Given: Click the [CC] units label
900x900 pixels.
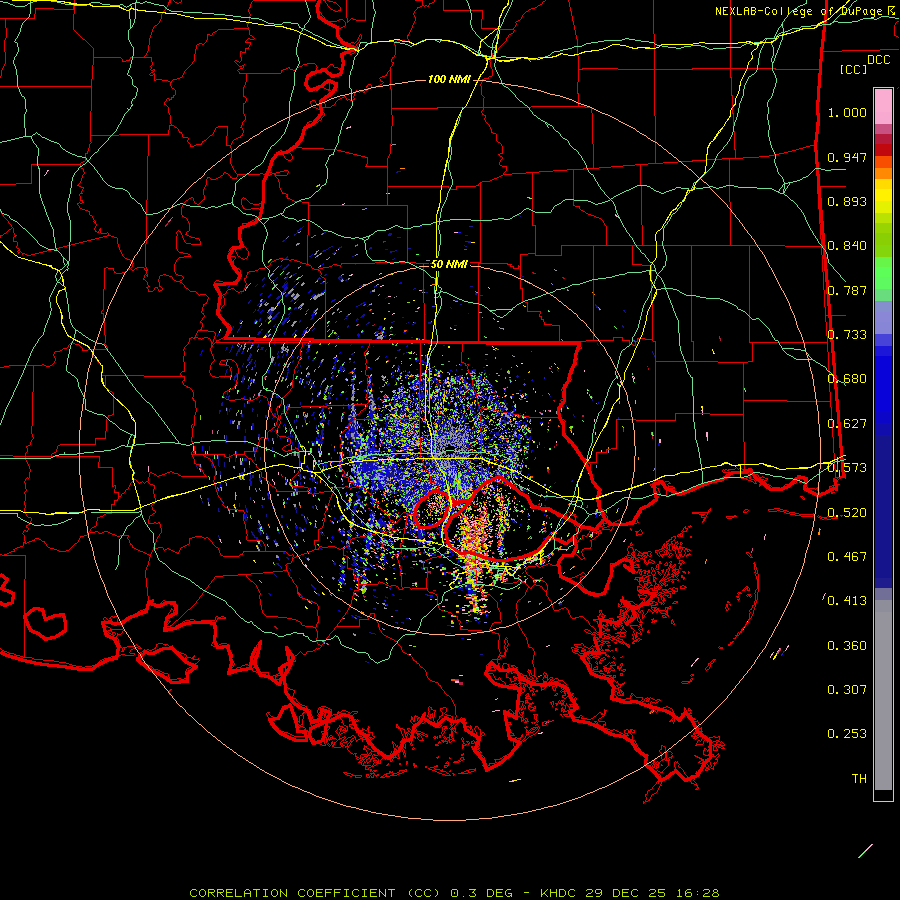Looking at the screenshot, I should 853,69.
